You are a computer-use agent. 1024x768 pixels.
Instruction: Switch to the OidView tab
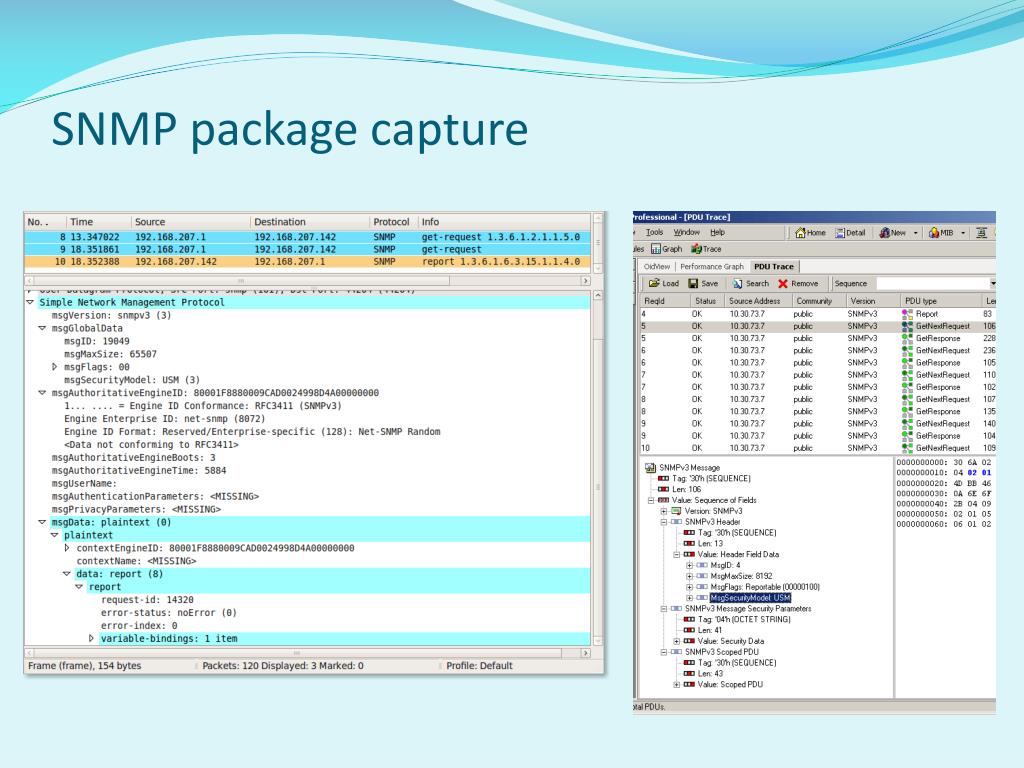656,266
